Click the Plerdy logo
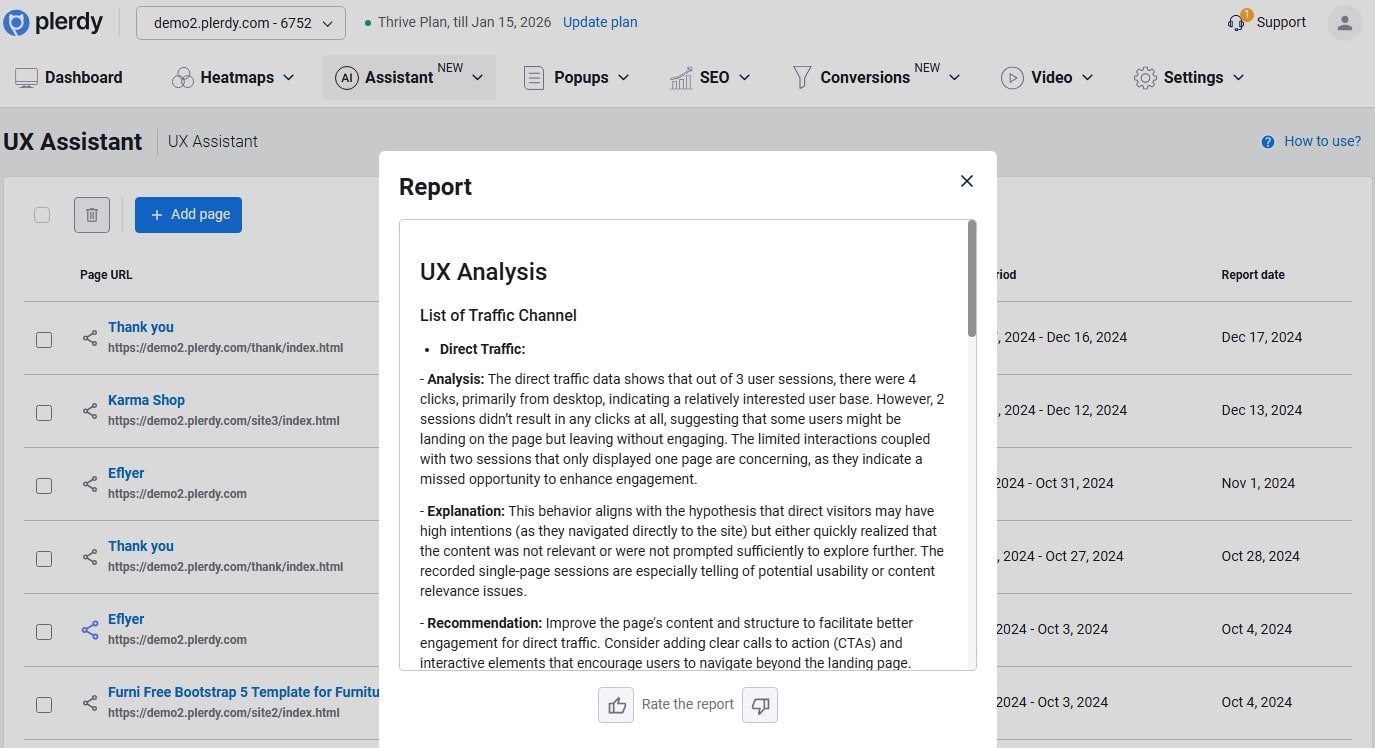1375x748 pixels. 54,21
